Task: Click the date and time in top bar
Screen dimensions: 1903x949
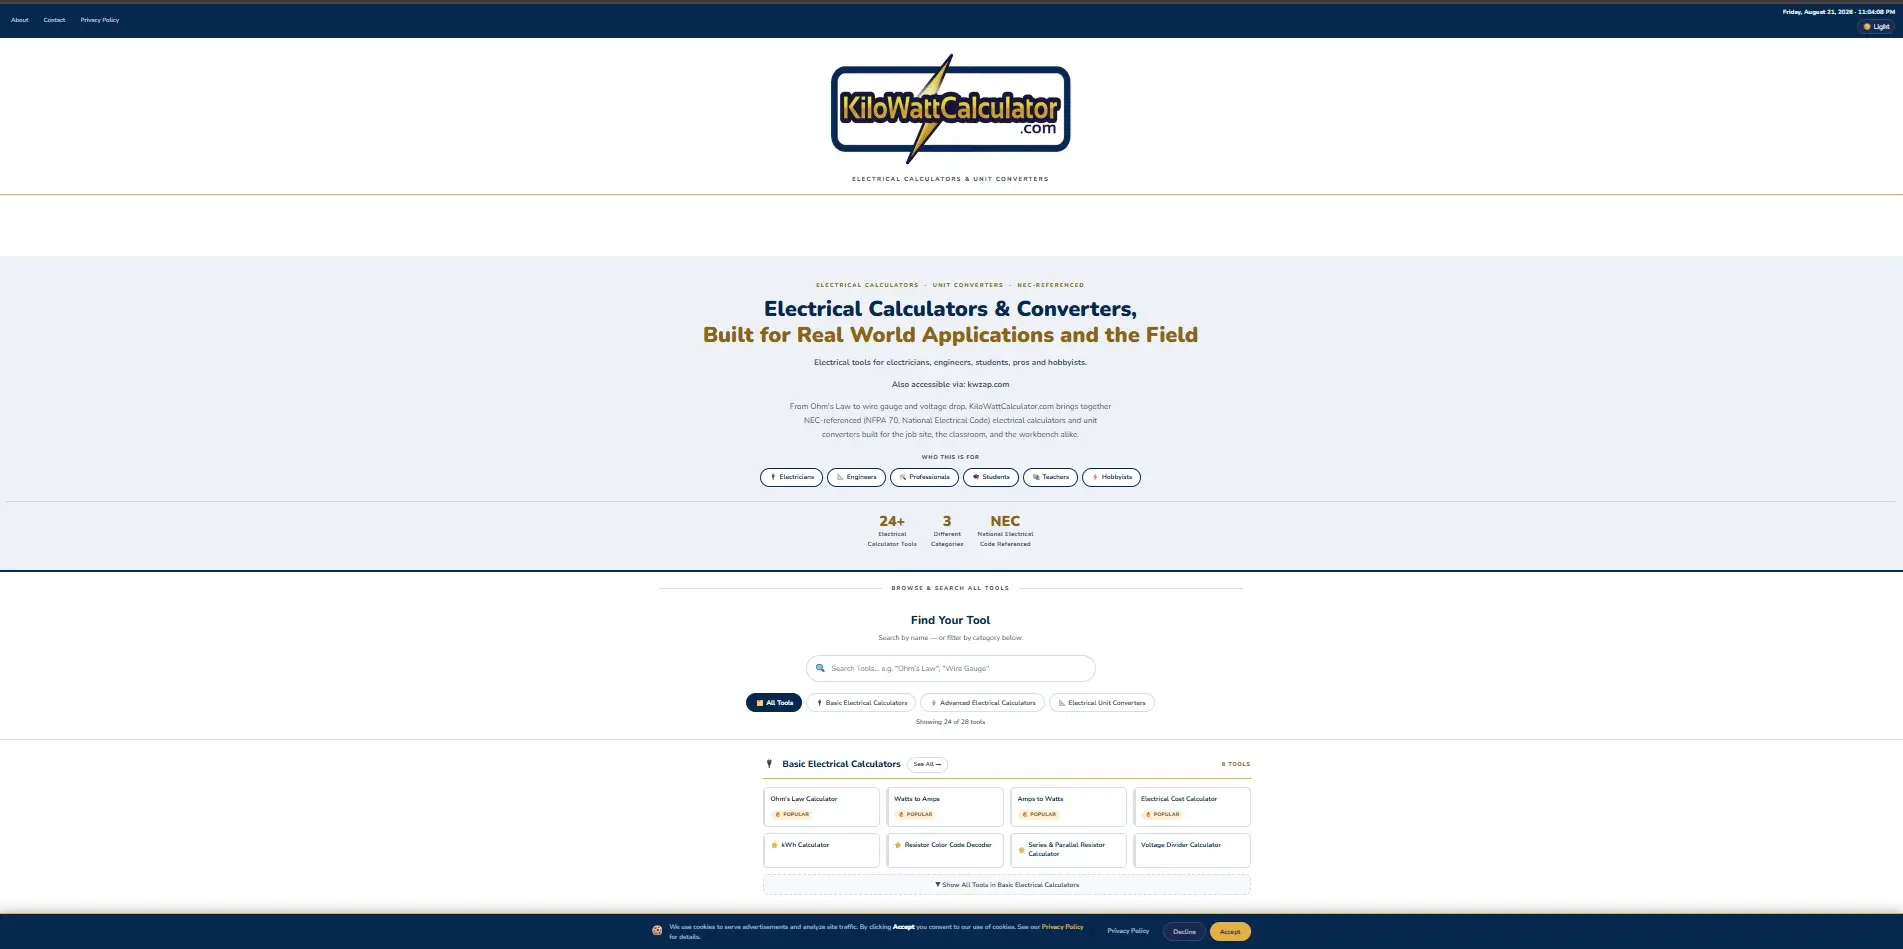Action: [1838, 12]
